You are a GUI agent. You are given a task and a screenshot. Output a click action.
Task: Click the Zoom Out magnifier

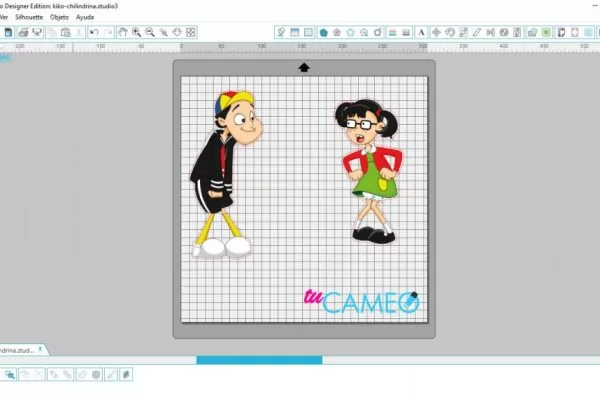click(150, 33)
